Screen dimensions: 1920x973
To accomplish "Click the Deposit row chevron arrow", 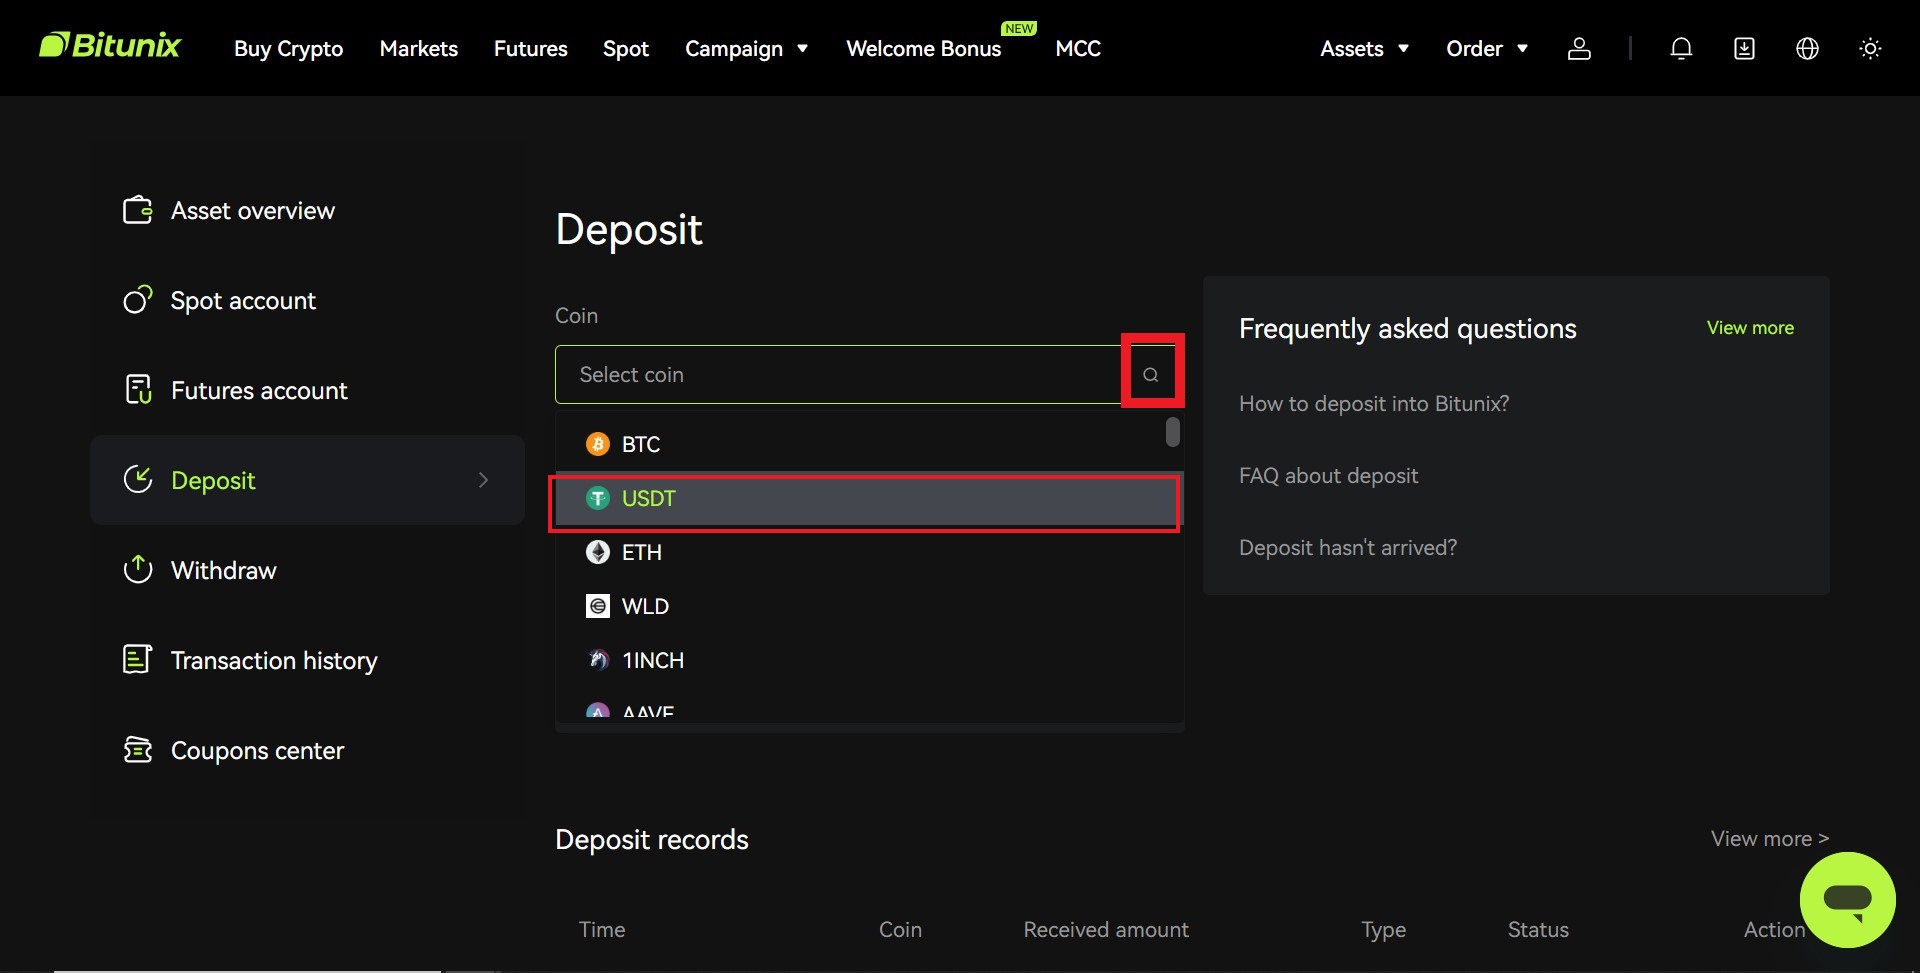I will [x=484, y=480].
